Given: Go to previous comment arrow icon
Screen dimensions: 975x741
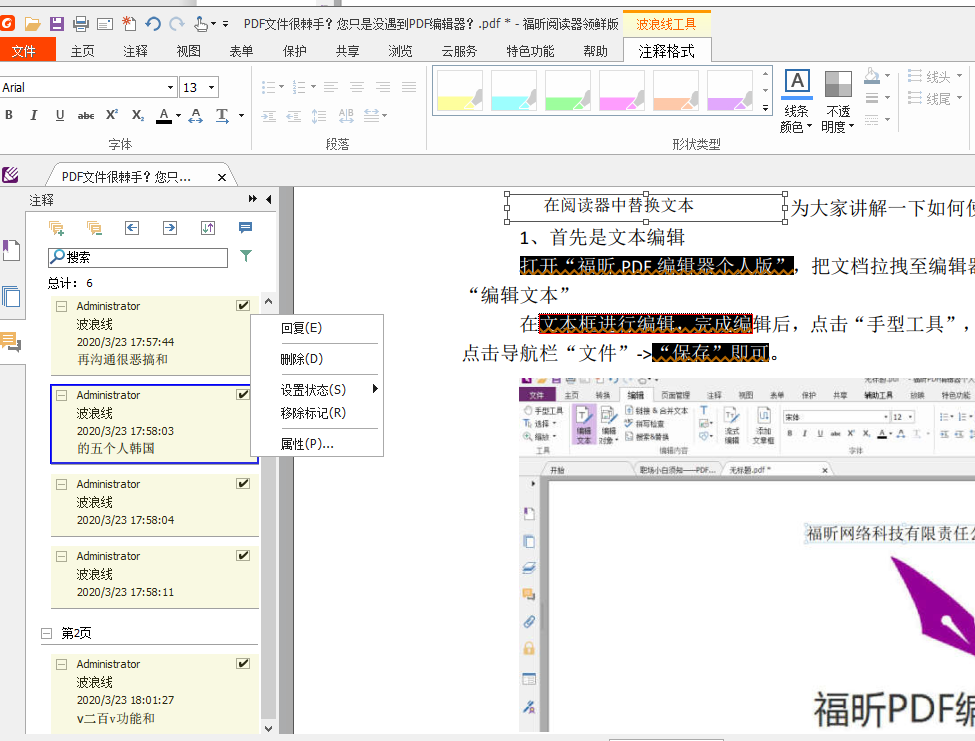Looking at the screenshot, I should (132, 228).
